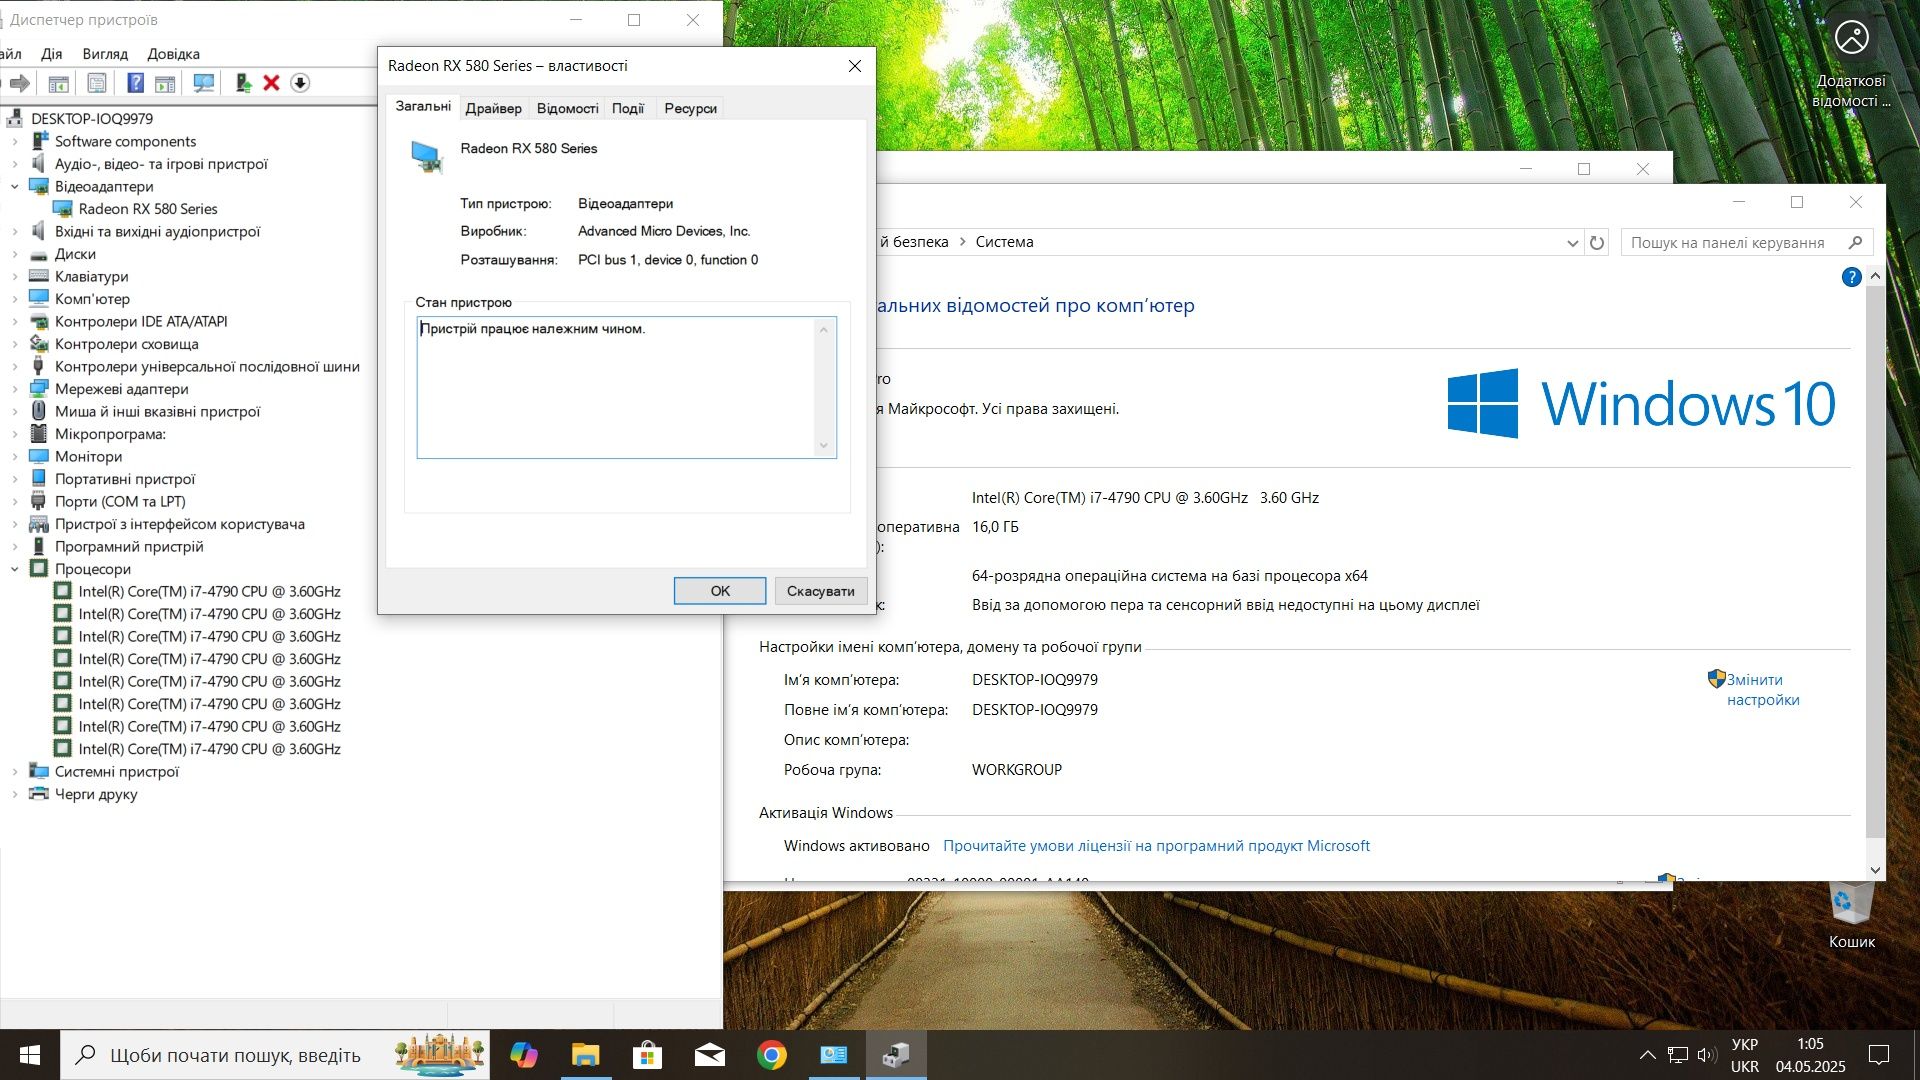
Task: Click the red X uninstall device icon
Action: (x=271, y=83)
